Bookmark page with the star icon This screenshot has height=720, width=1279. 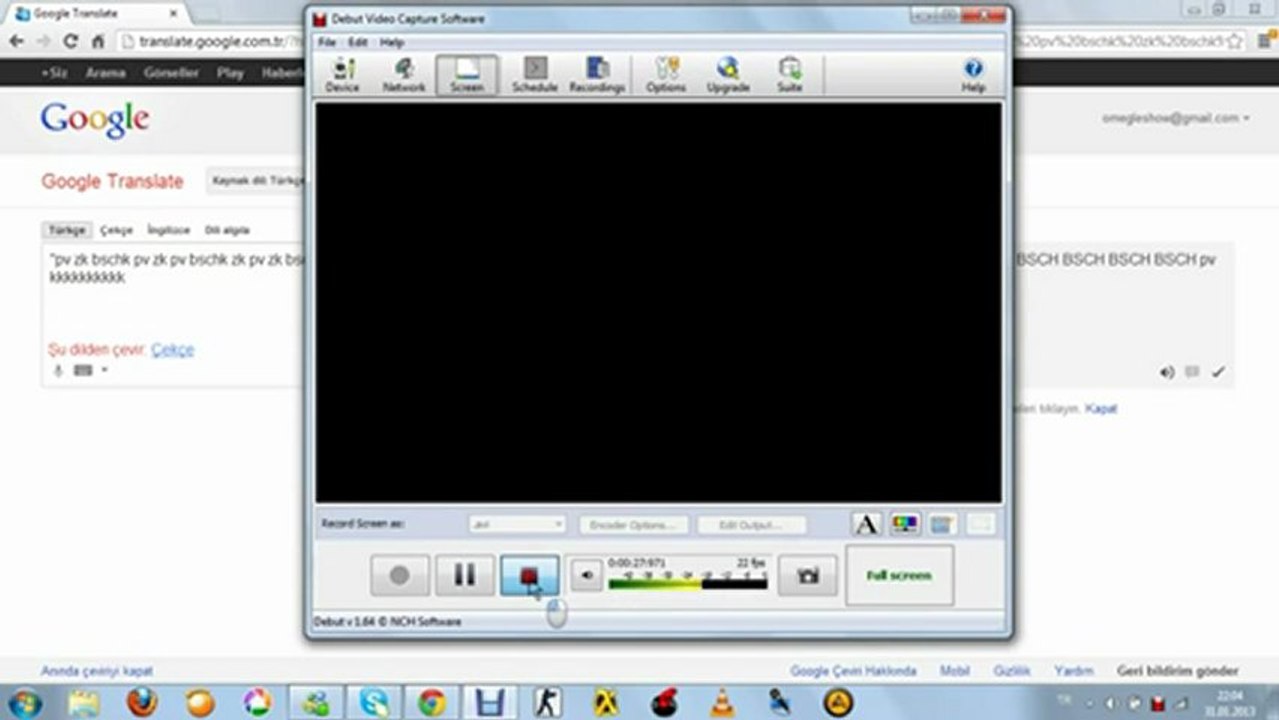1234,41
